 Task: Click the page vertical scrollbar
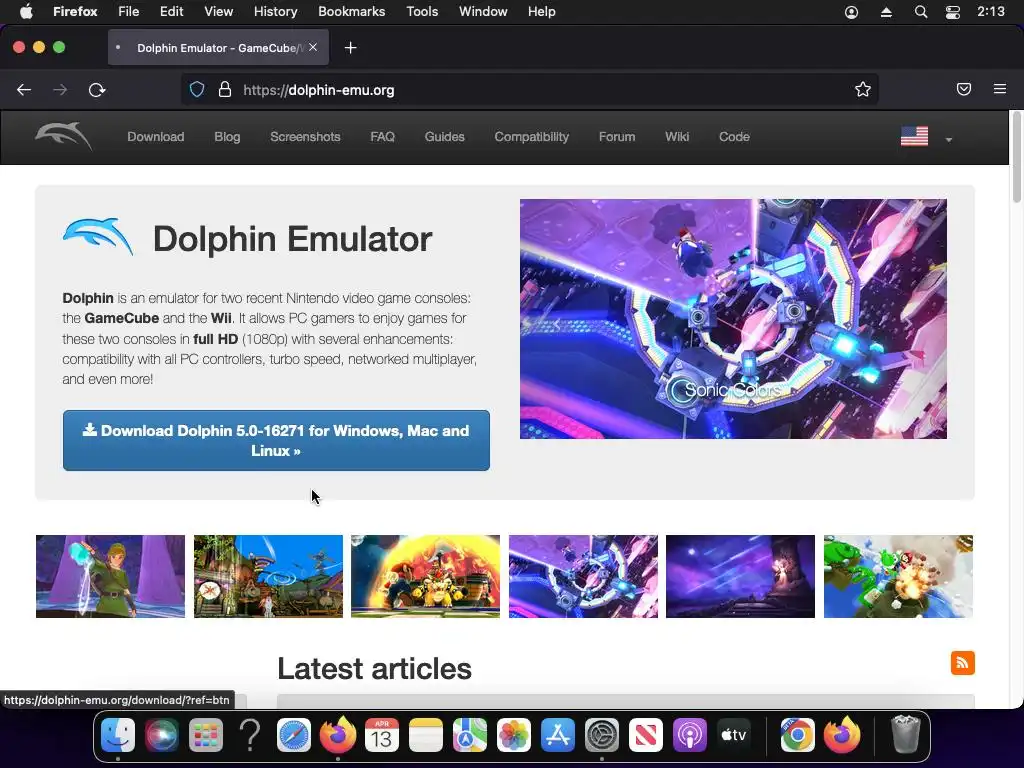[x=1016, y=157]
